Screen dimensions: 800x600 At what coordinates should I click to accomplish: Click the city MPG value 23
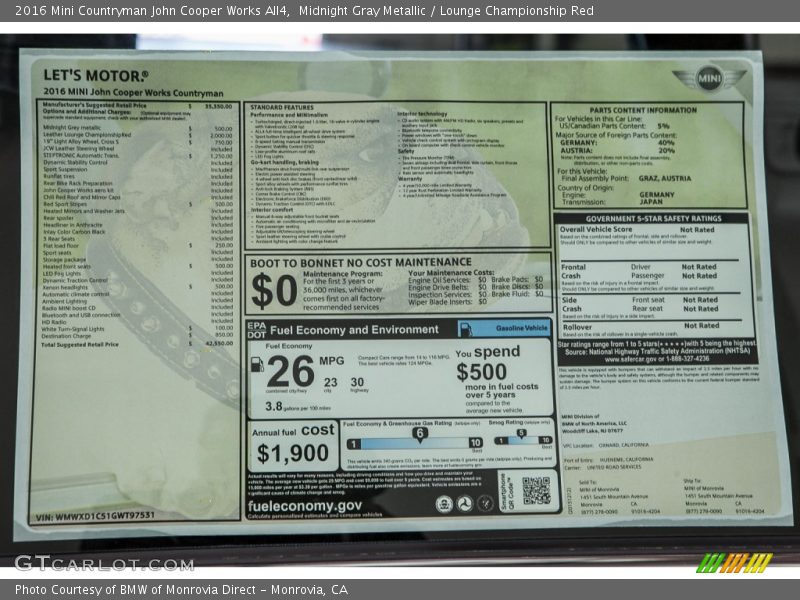point(330,382)
